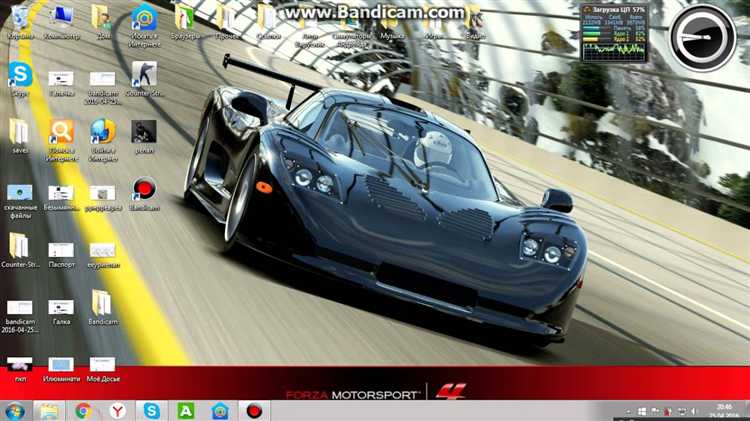
Task: Switch to Bandicam recorder on the taskbar
Action: (x=254, y=411)
